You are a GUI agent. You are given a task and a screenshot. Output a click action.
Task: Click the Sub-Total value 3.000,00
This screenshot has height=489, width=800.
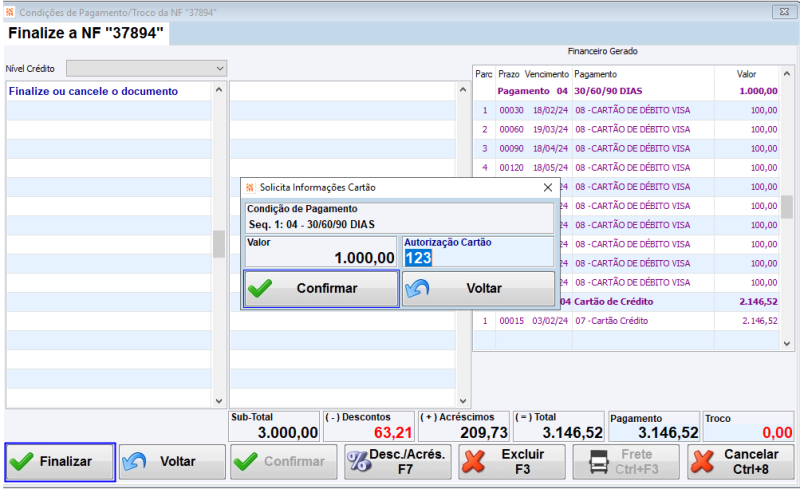pyautogui.click(x=288, y=433)
